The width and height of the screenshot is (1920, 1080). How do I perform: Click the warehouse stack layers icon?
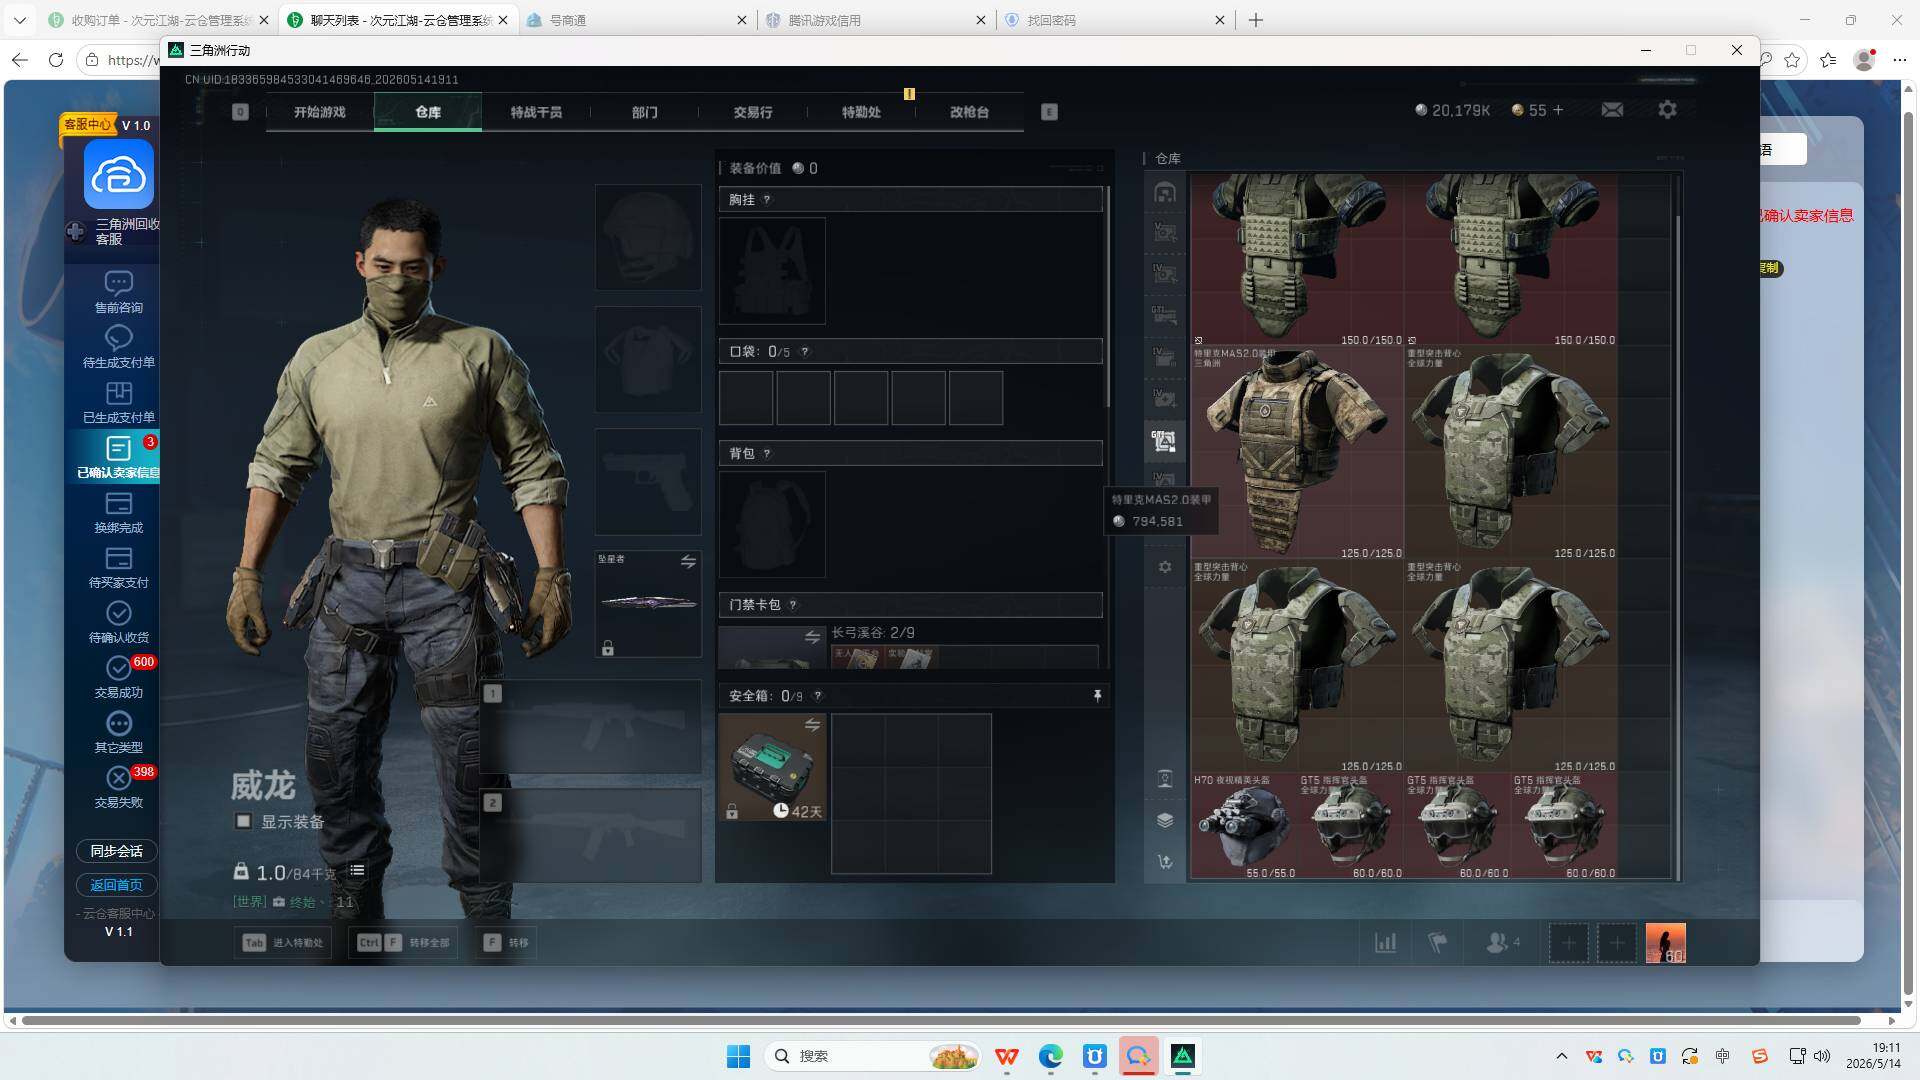(1165, 820)
